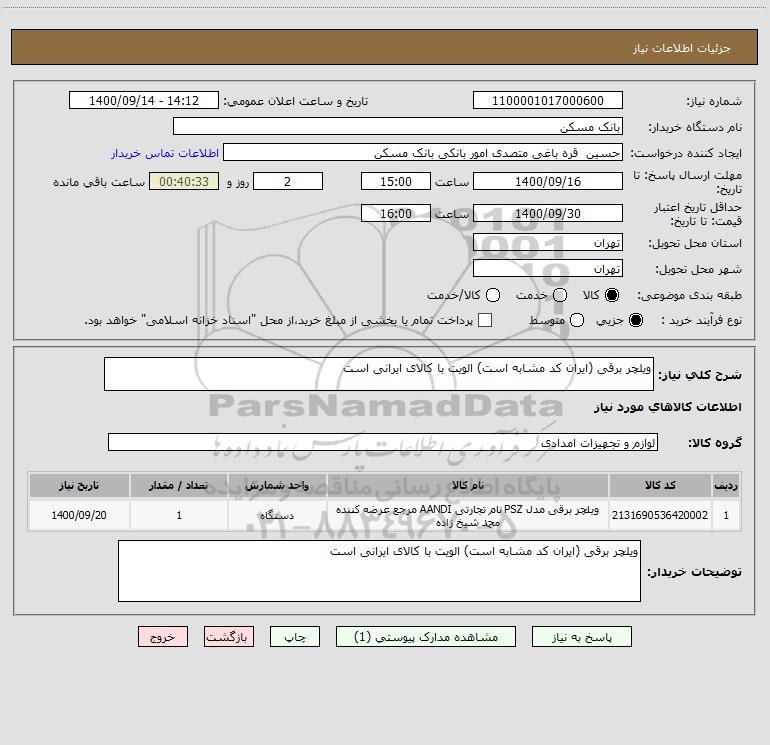Select the خدمت radio button

click(560, 295)
